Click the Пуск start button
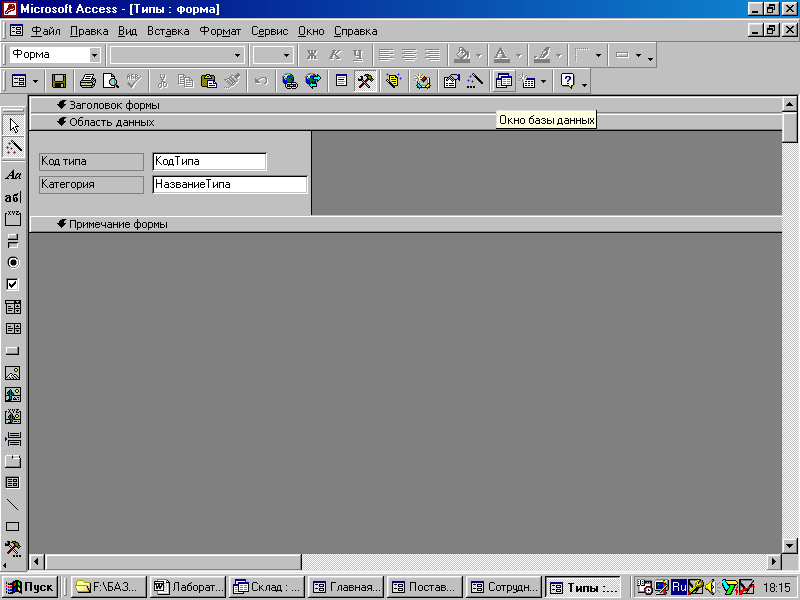Viewport: 800px width, 600px height. click(x=30, y=587)
